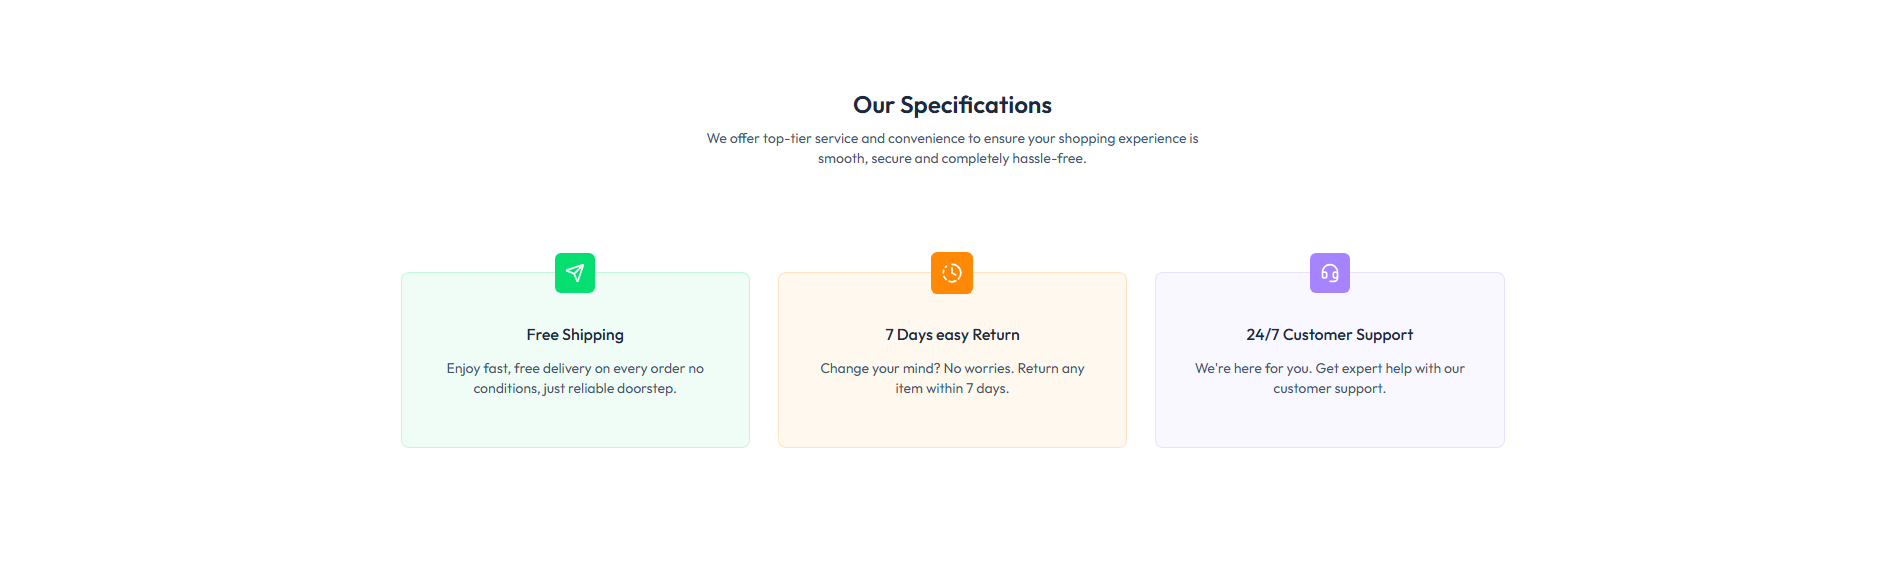Click the line "We're here for you."
The width and height of the screenshot is (1901, 584).
tap(1253, 368)
